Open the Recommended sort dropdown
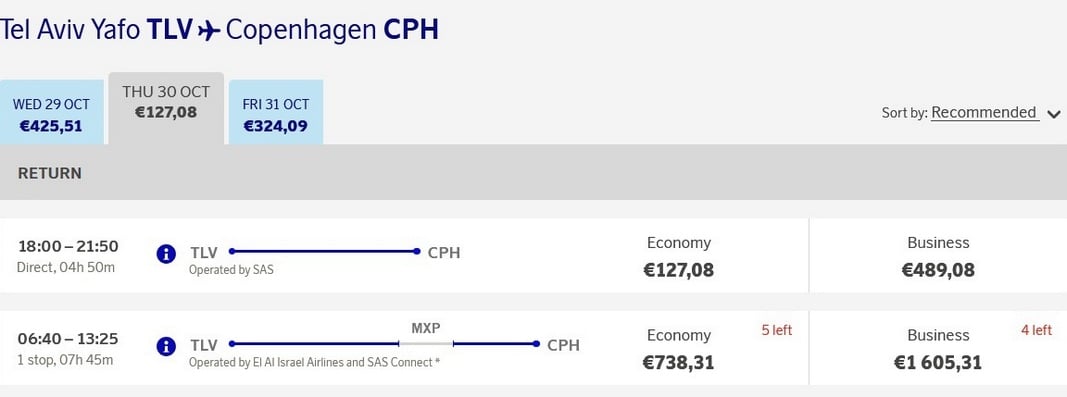This screenshot has height=397, width=1067. [x=984, y=112]
